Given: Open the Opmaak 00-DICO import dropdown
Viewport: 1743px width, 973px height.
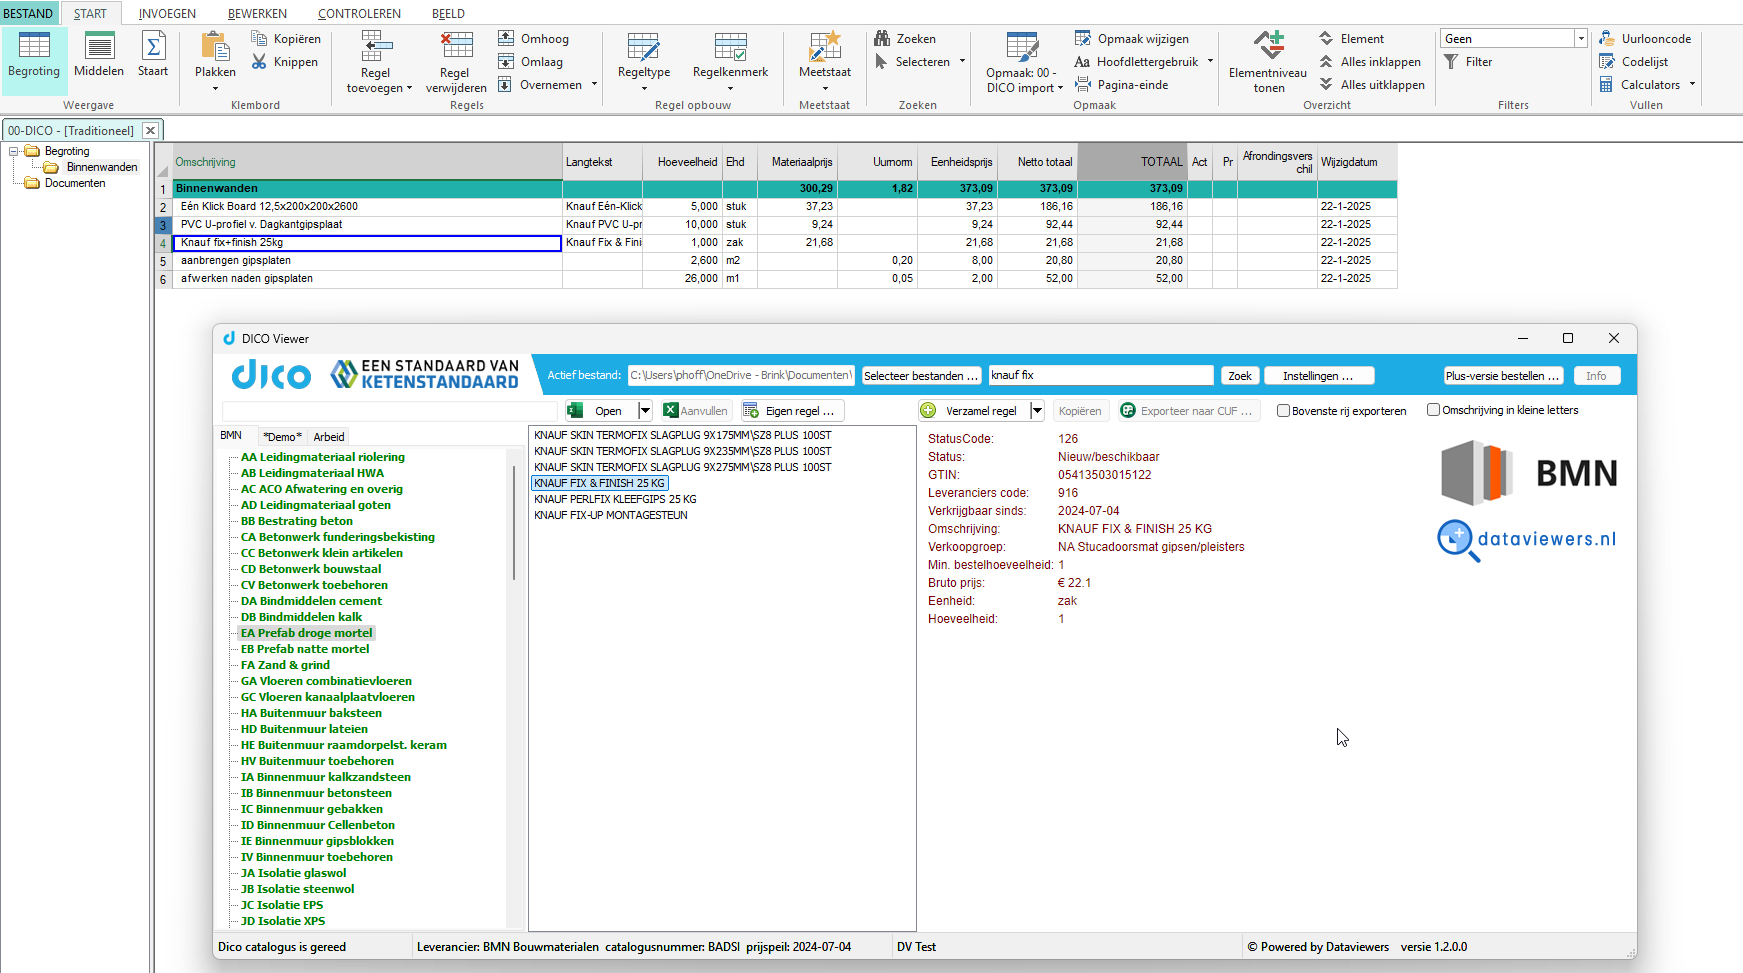Looking at the screenshot, I should [x=1060, y=87].
